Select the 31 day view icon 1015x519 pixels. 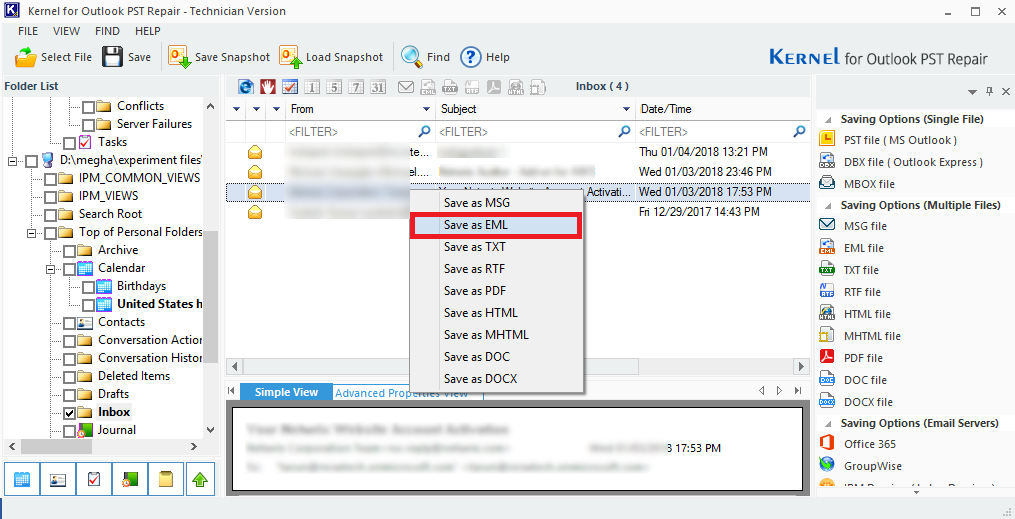378,87
